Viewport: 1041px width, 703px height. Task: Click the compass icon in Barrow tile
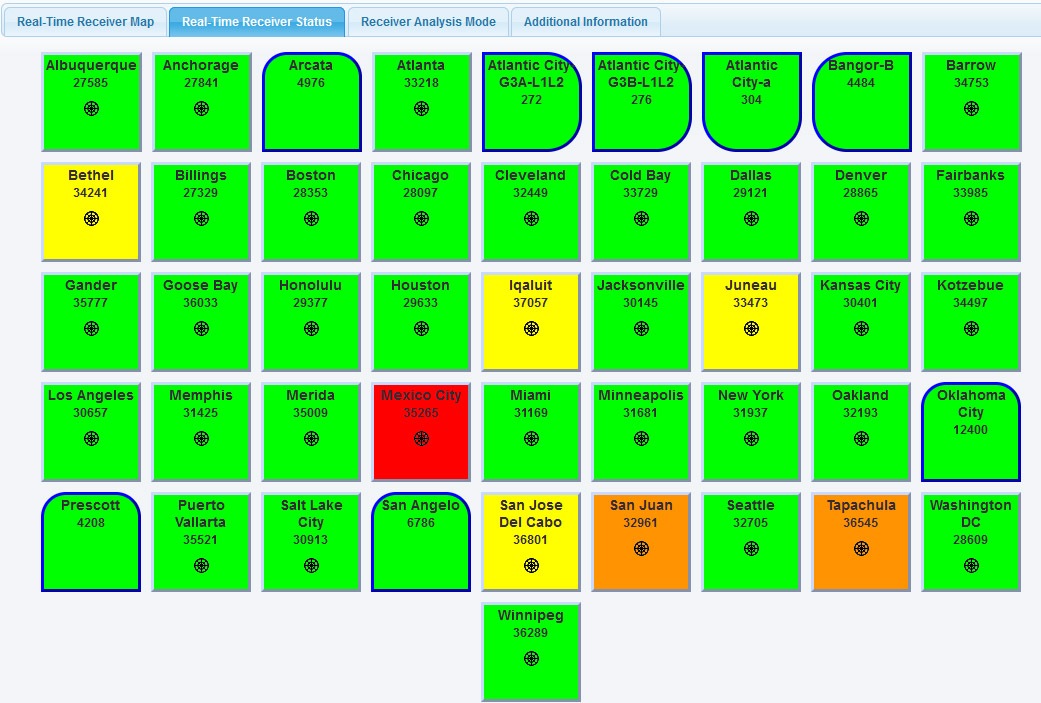[971, 109]
